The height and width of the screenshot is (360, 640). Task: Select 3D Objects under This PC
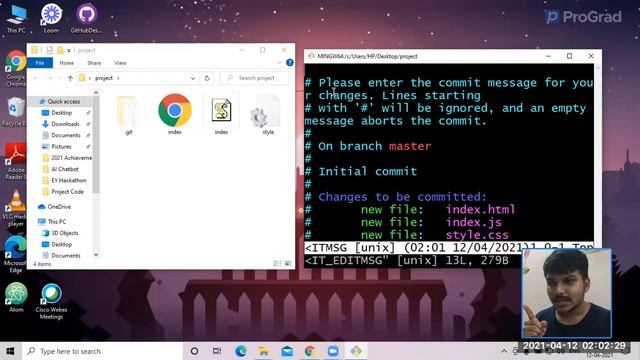64,233
